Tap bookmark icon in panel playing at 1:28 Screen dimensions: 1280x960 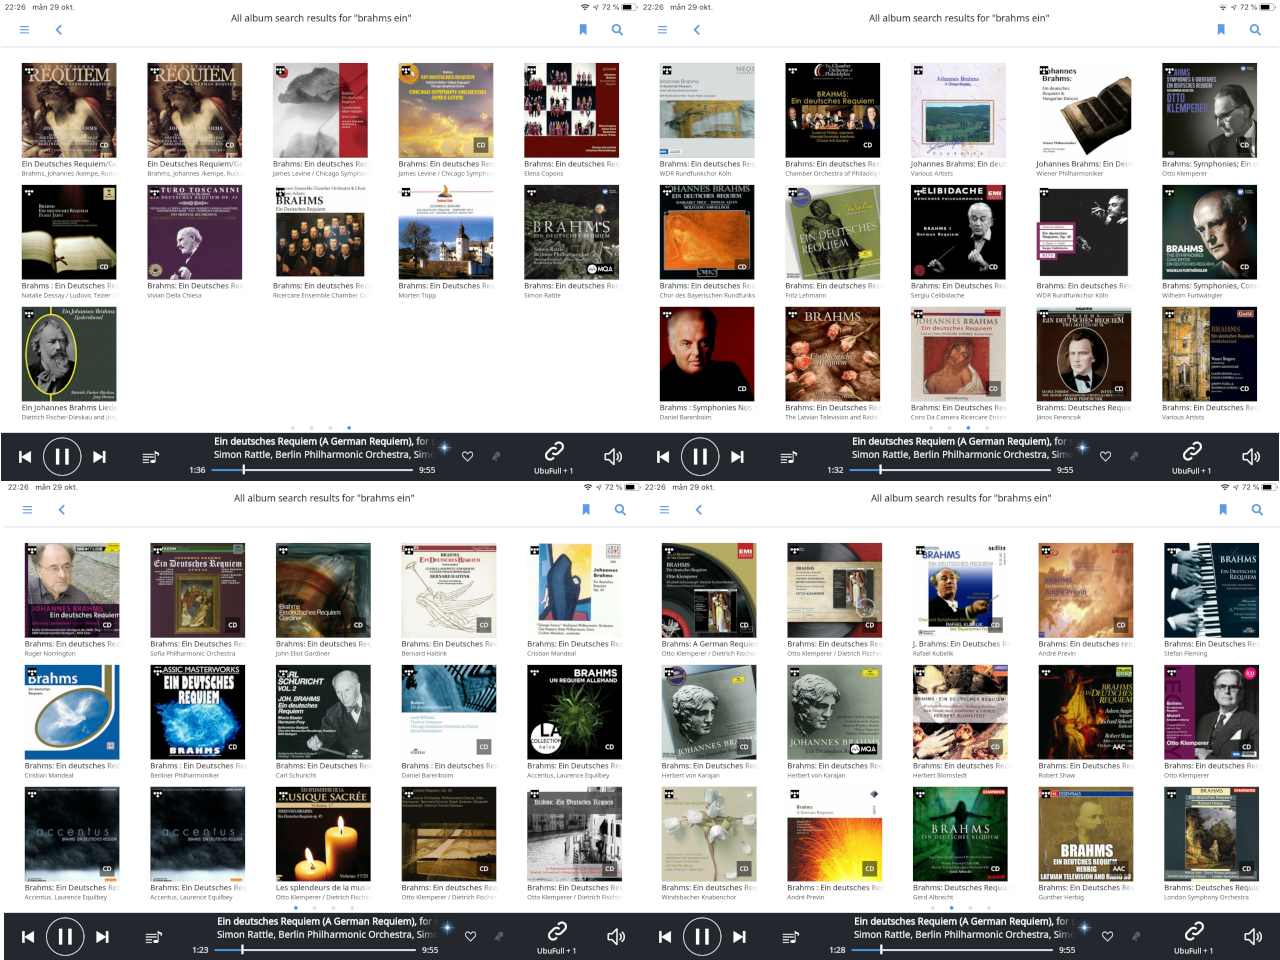click(x=1223, y=510)
